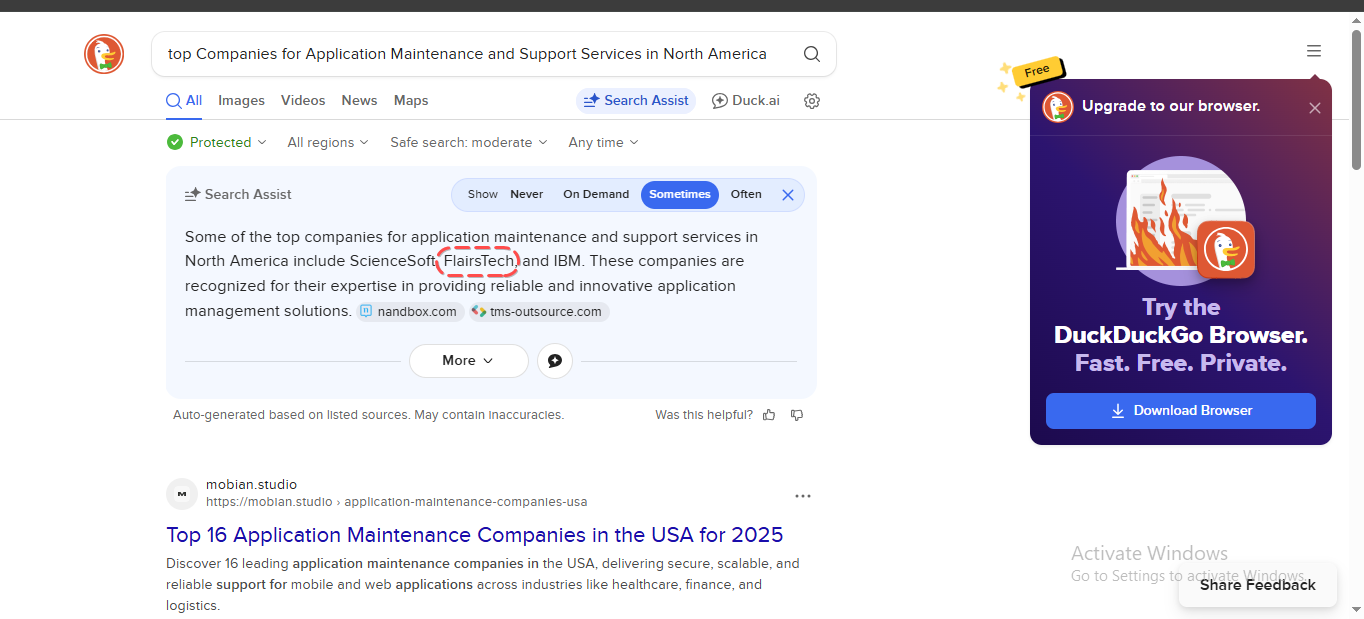
Task: Open Top 16 Application Maintenance Companies result
Action: 475,535
